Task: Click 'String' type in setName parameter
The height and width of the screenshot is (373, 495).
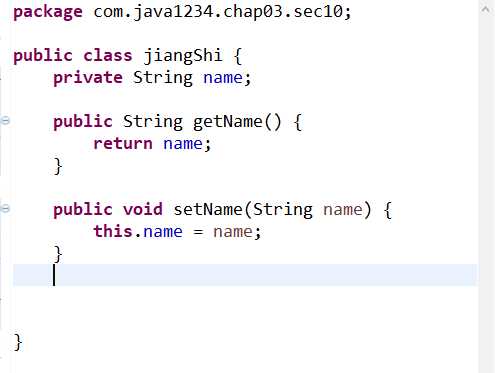Action: (x=283, y=209)
